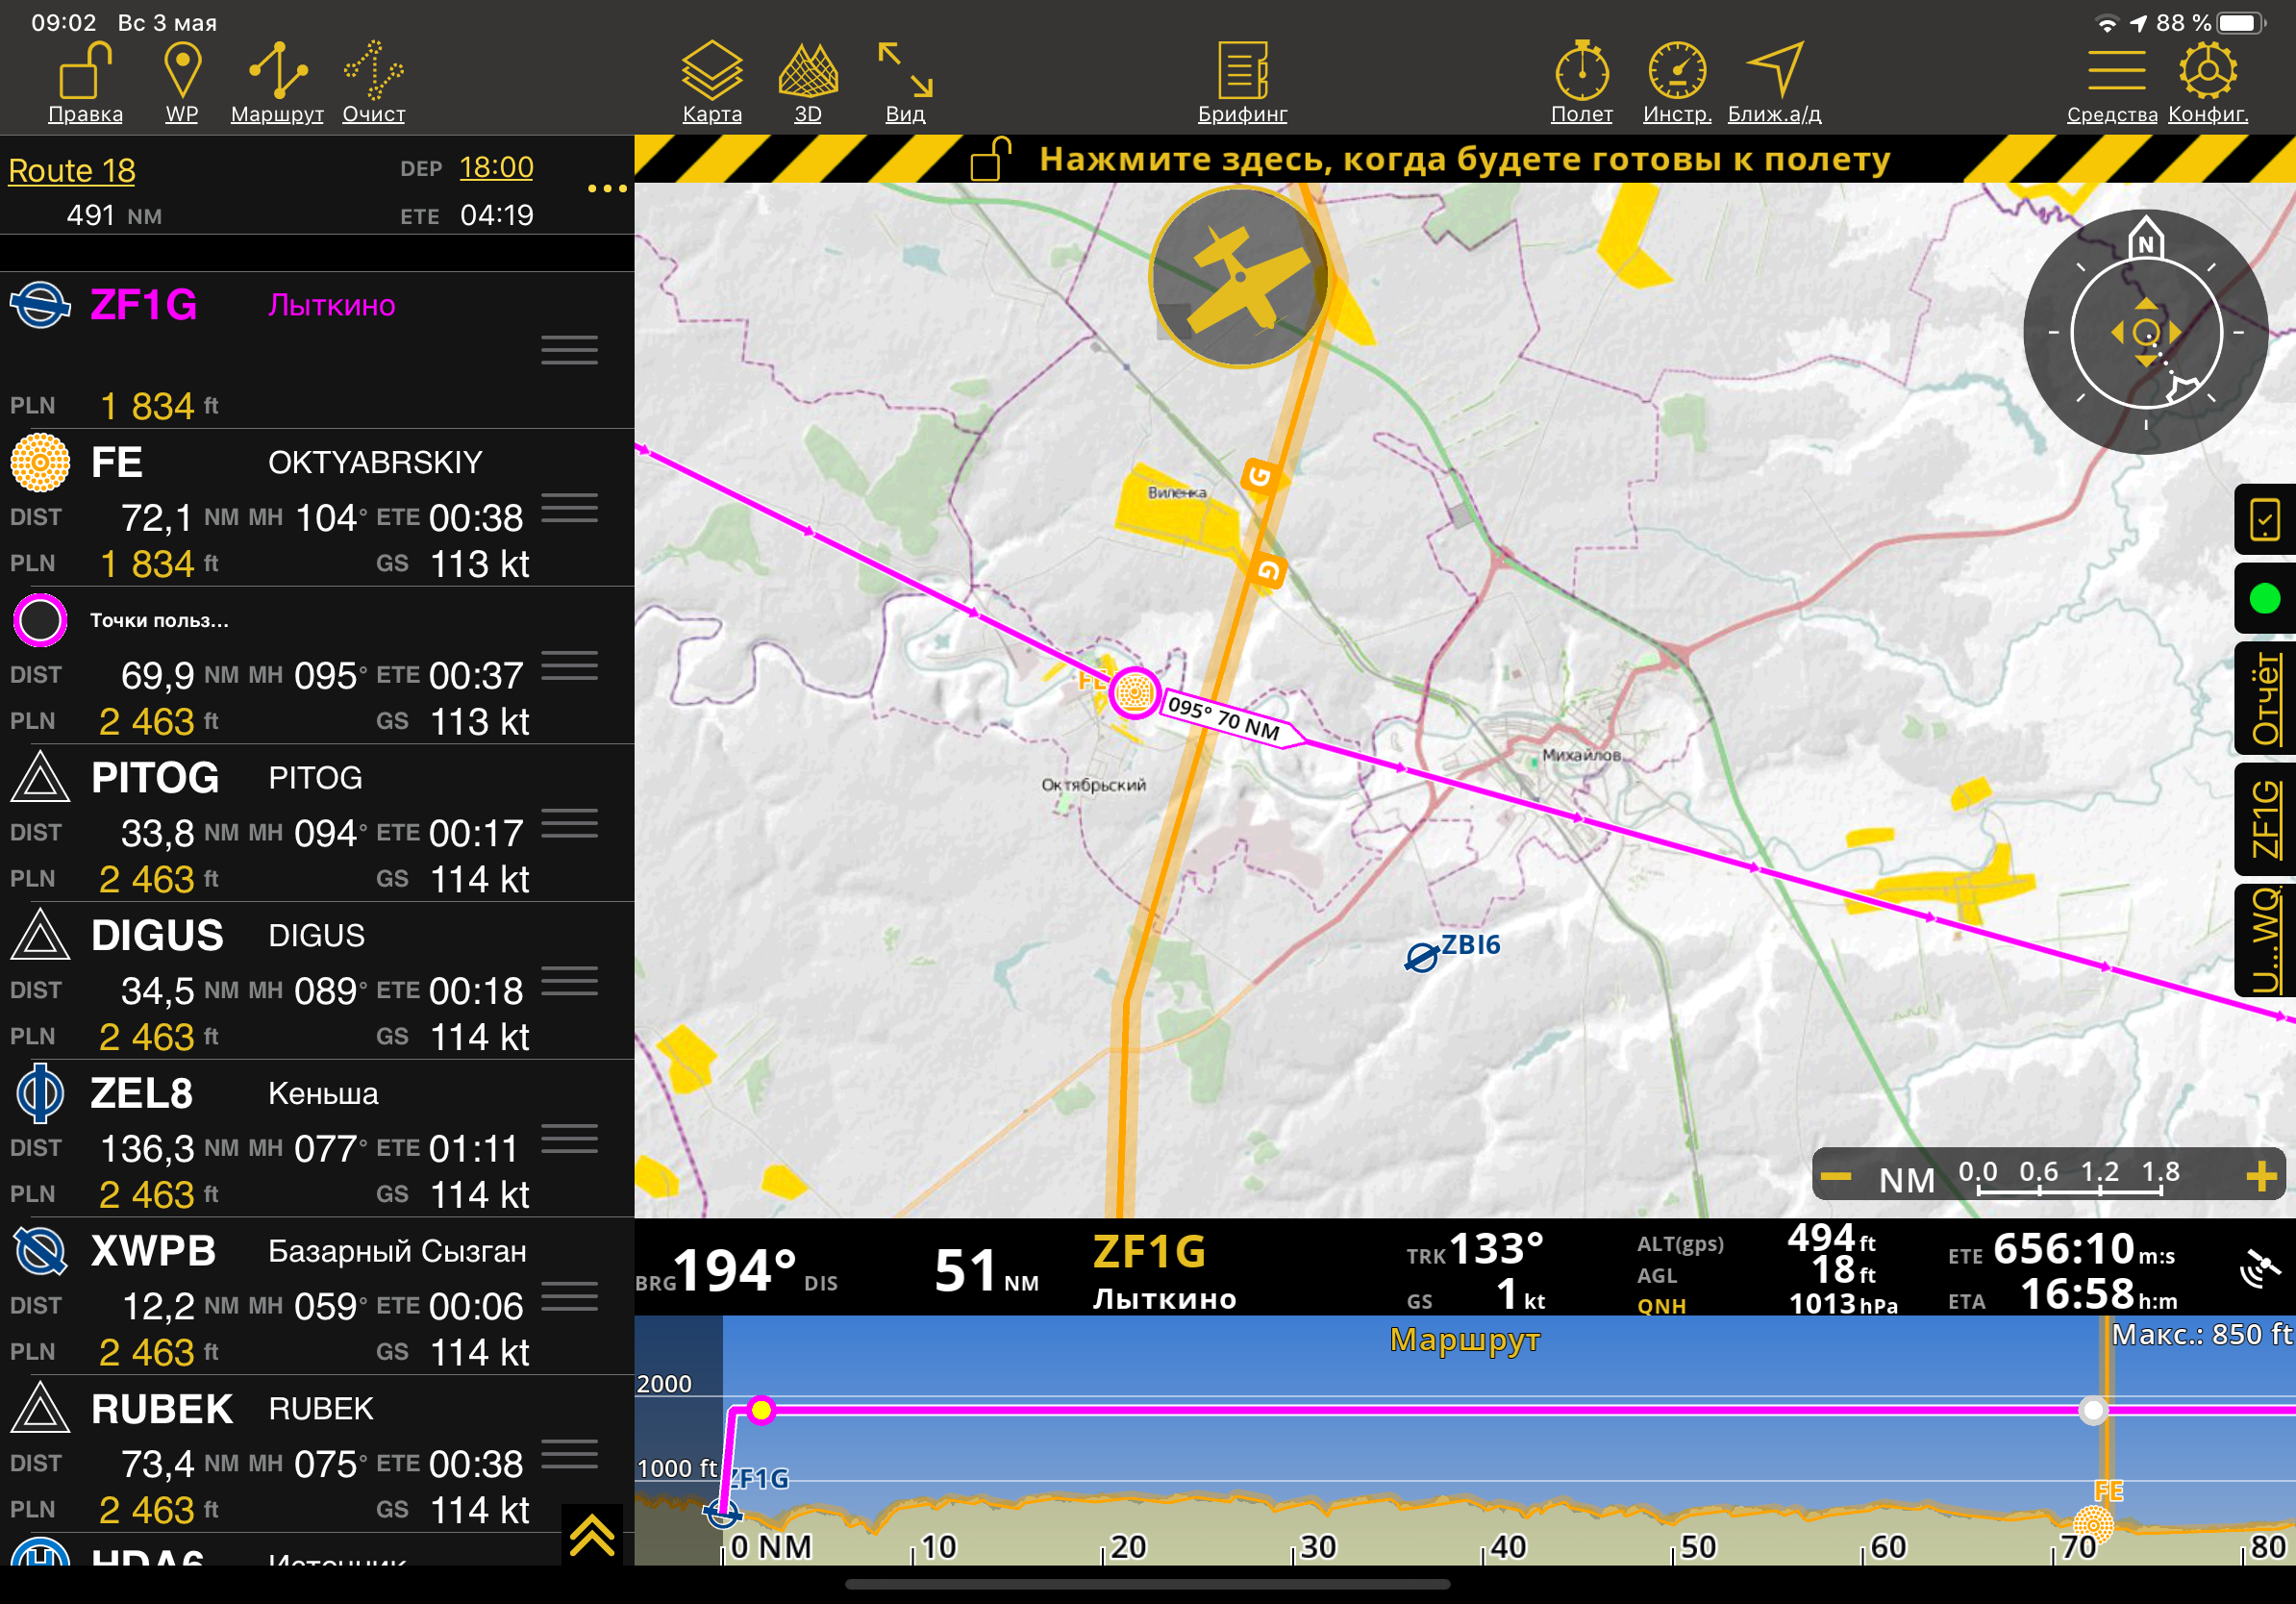
Task: Edit the 18:00 departure time
Action: pyautogui.click(x=496, y=167)
